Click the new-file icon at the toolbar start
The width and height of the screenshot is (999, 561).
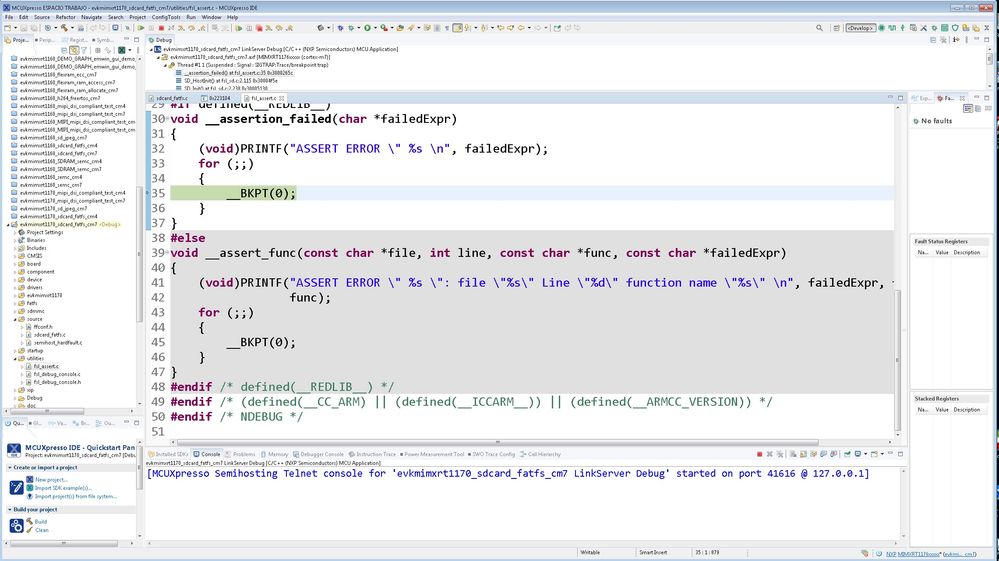[x=8, y=28]
